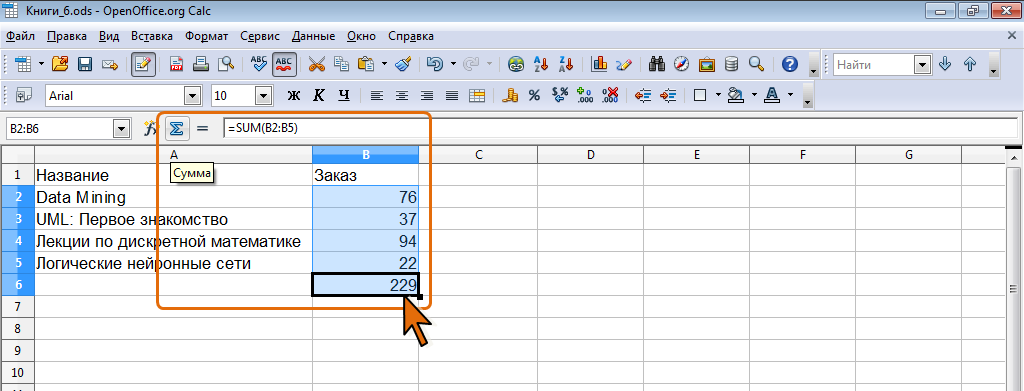This screenshot has width=1024, height=391.
Task: Expand the Borders dropdown arrow
Action: 718,95
